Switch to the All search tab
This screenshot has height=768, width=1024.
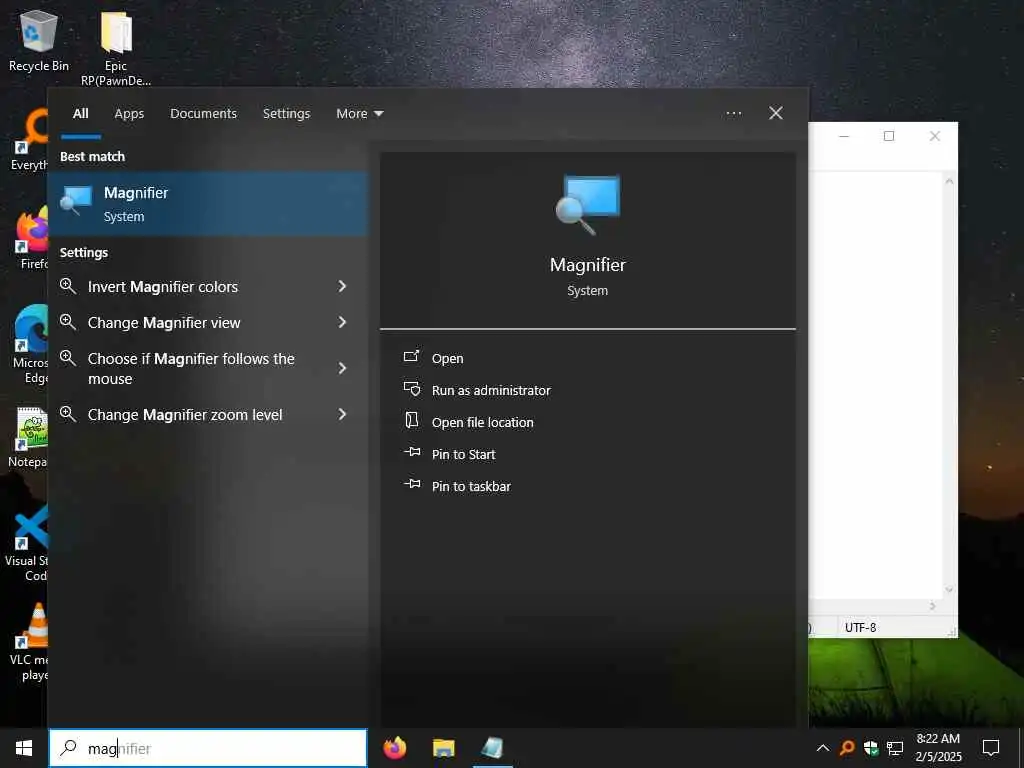(x=80, y=114)
